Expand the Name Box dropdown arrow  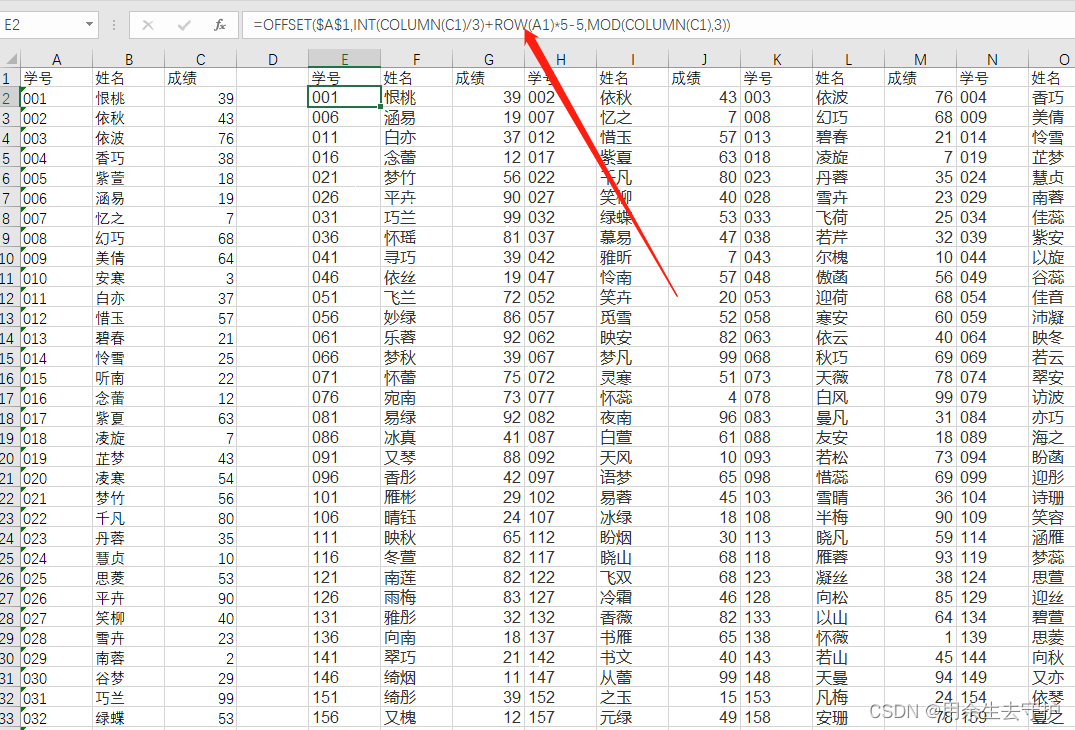click(x=89, y=25)
